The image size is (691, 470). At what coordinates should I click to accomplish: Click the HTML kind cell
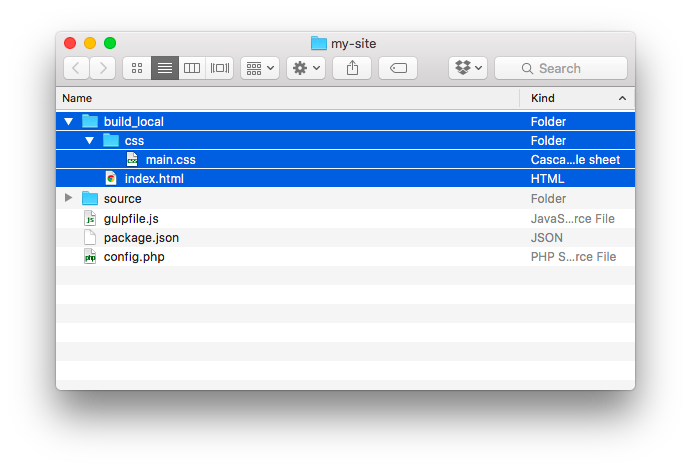547,179
